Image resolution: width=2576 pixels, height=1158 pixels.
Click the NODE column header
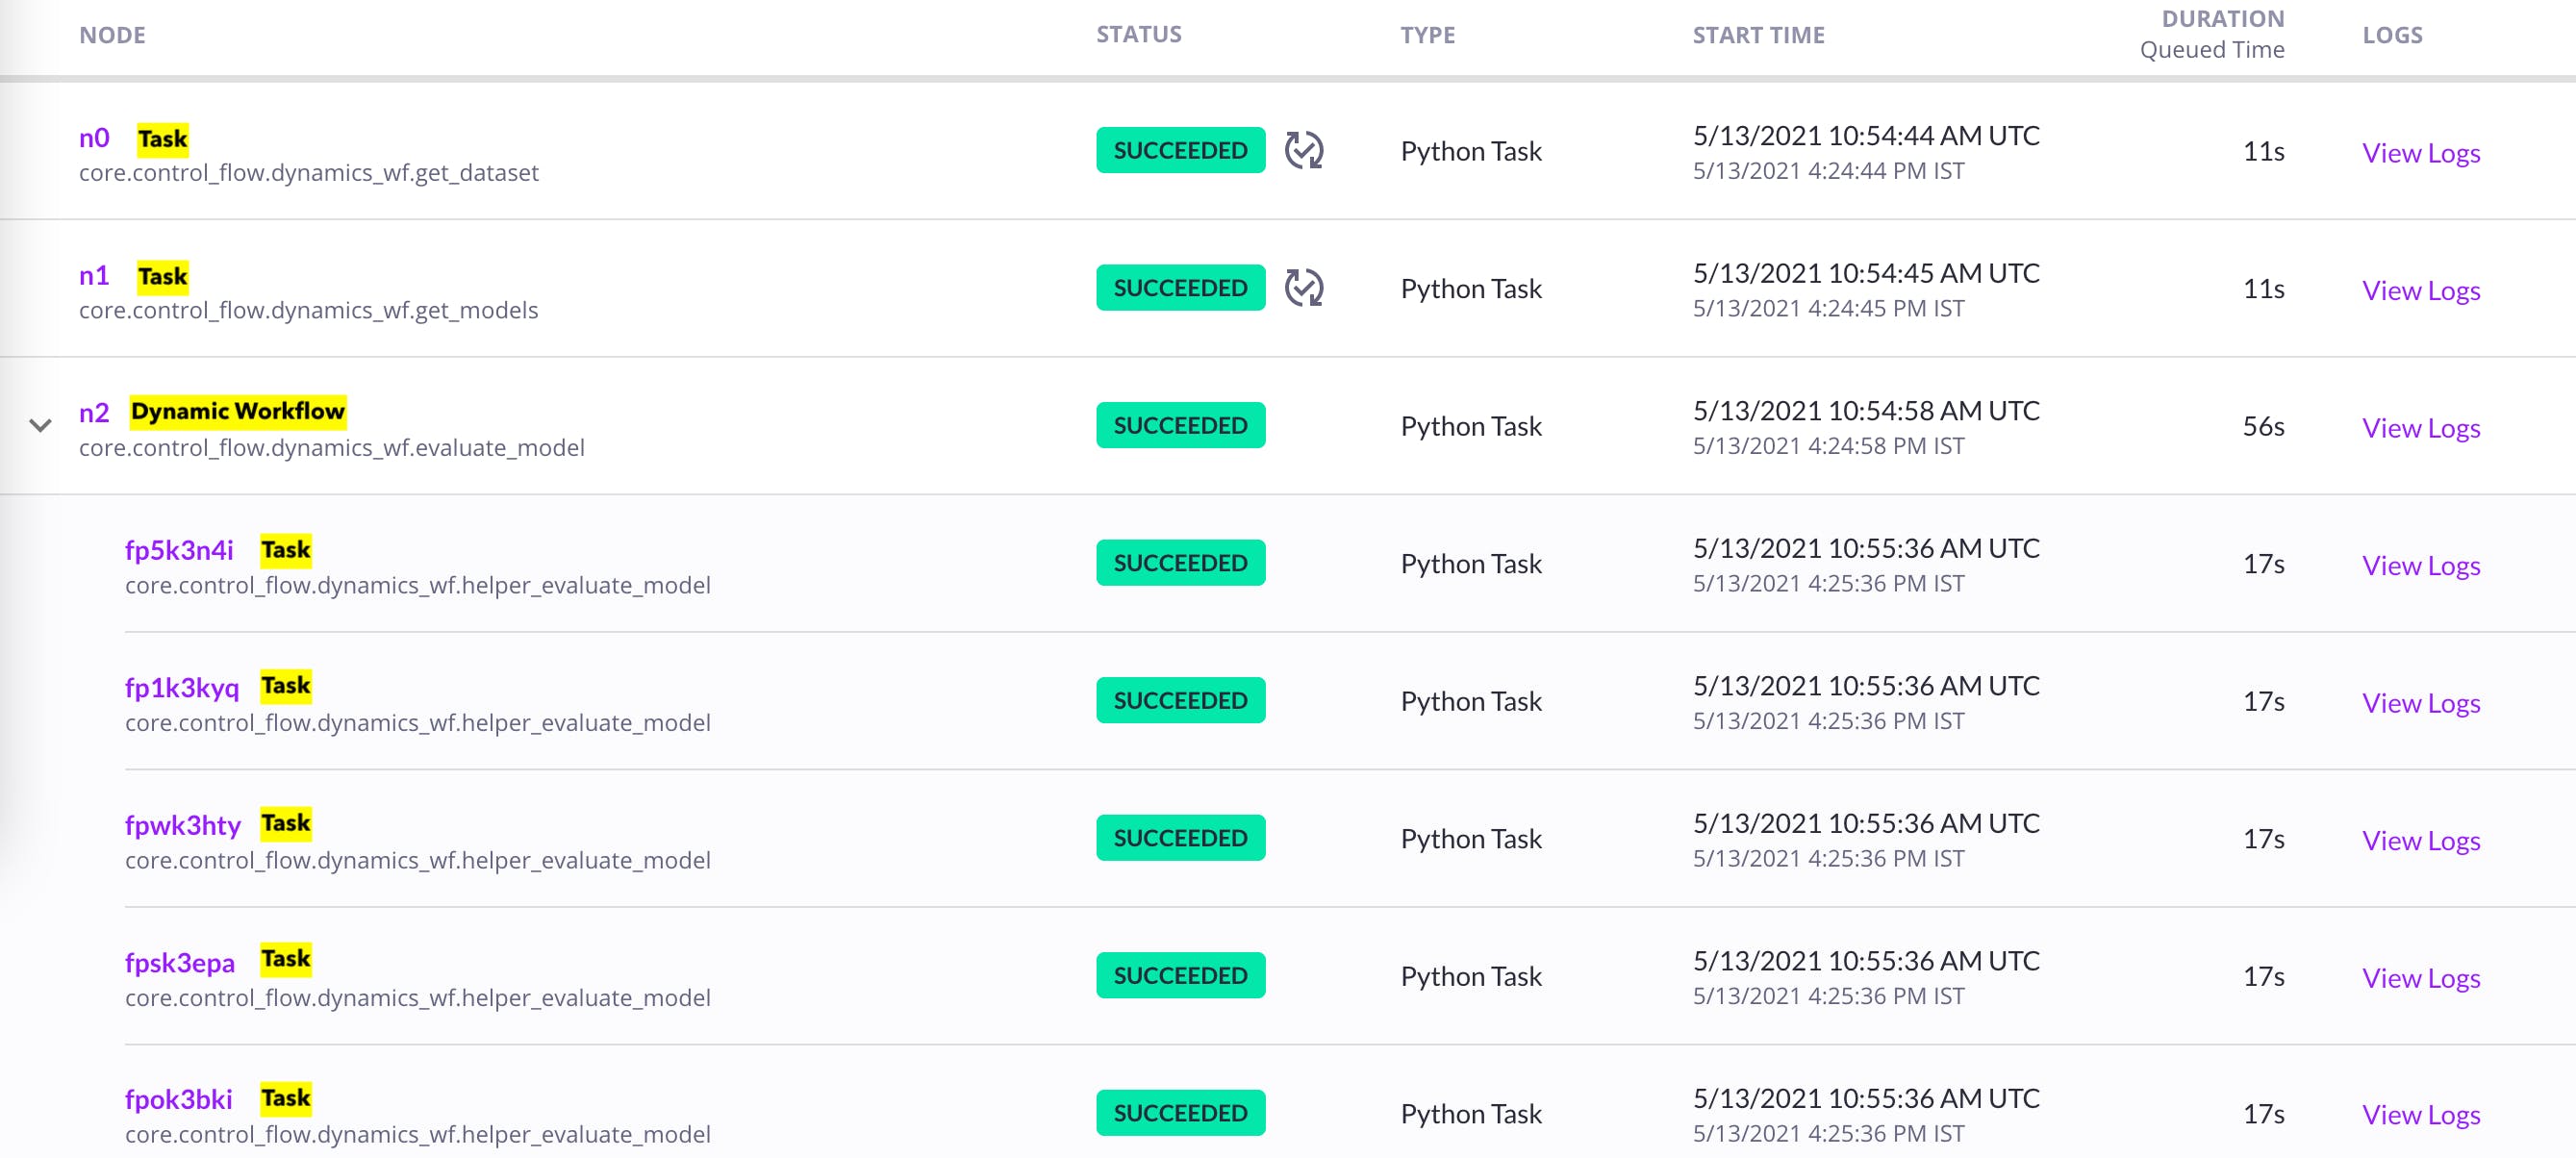(112, 35)
